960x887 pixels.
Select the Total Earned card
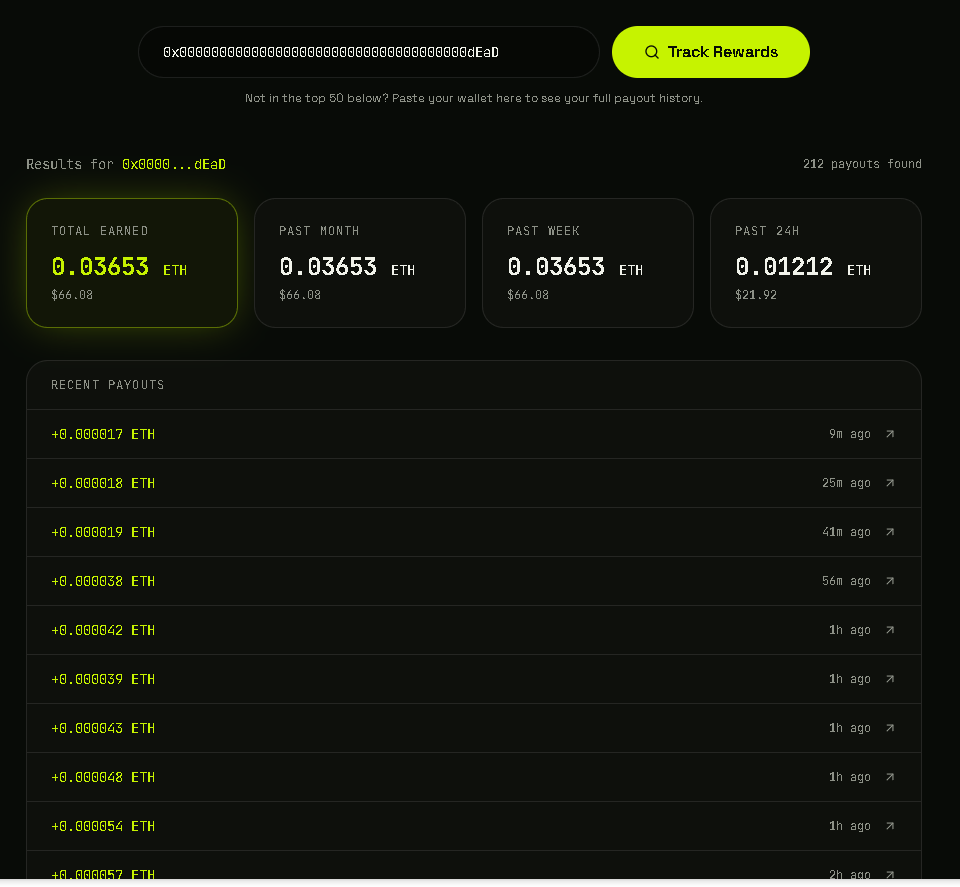[132, 263]
